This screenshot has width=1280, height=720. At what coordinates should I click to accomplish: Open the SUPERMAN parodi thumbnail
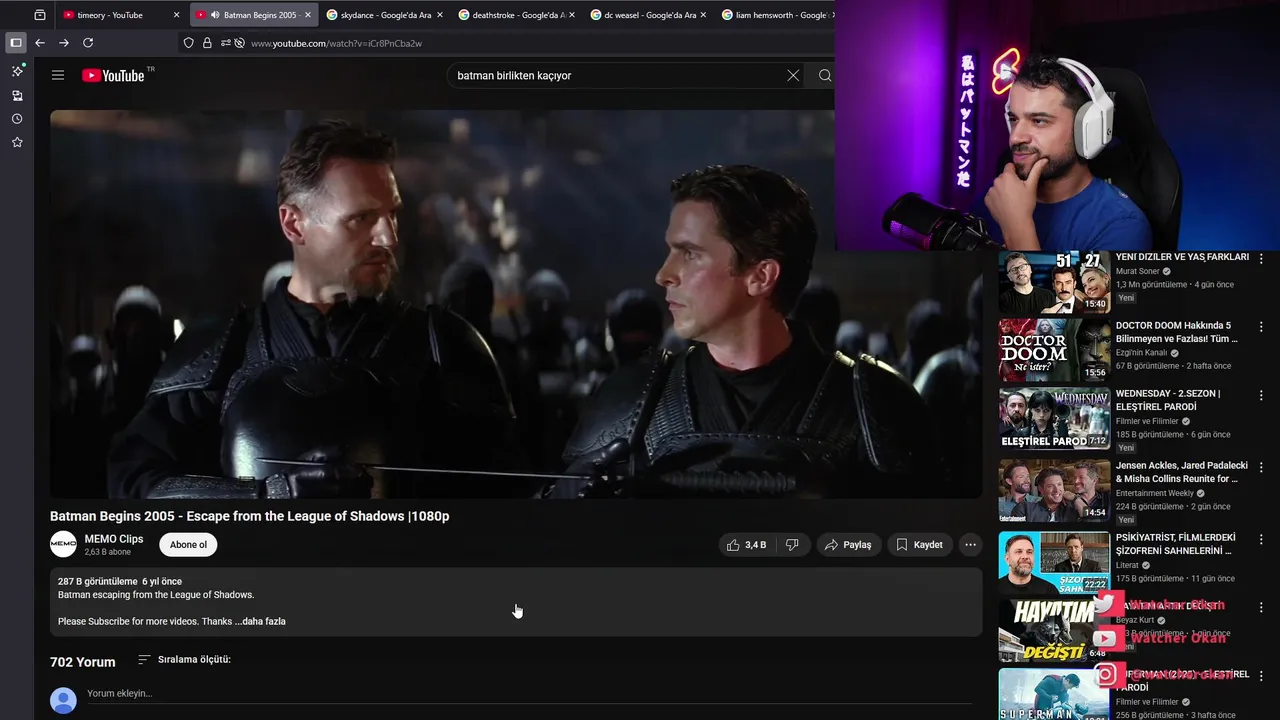[1054, 694]
